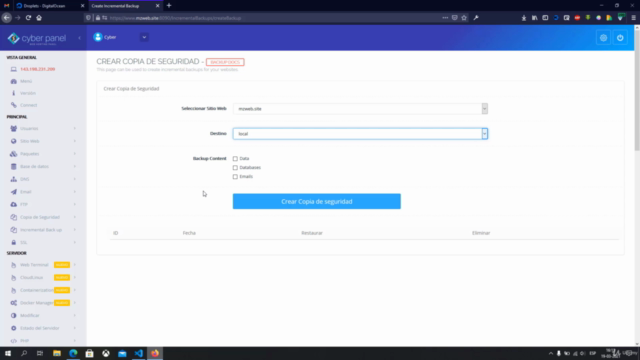This screenshot has height=360, width=640.
Task: Open the Seleccionar Sitio Web dropdown
Action: click(360, 109)
